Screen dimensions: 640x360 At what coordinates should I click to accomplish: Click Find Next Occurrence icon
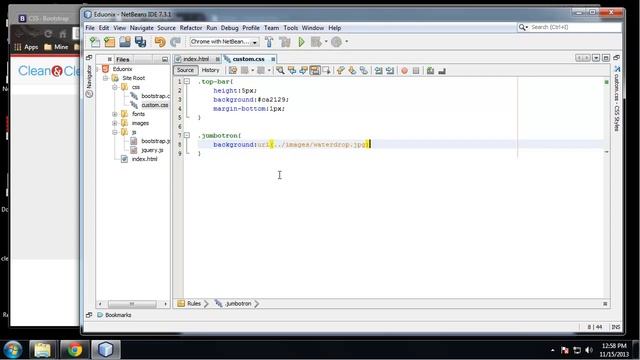pos(303,71)
